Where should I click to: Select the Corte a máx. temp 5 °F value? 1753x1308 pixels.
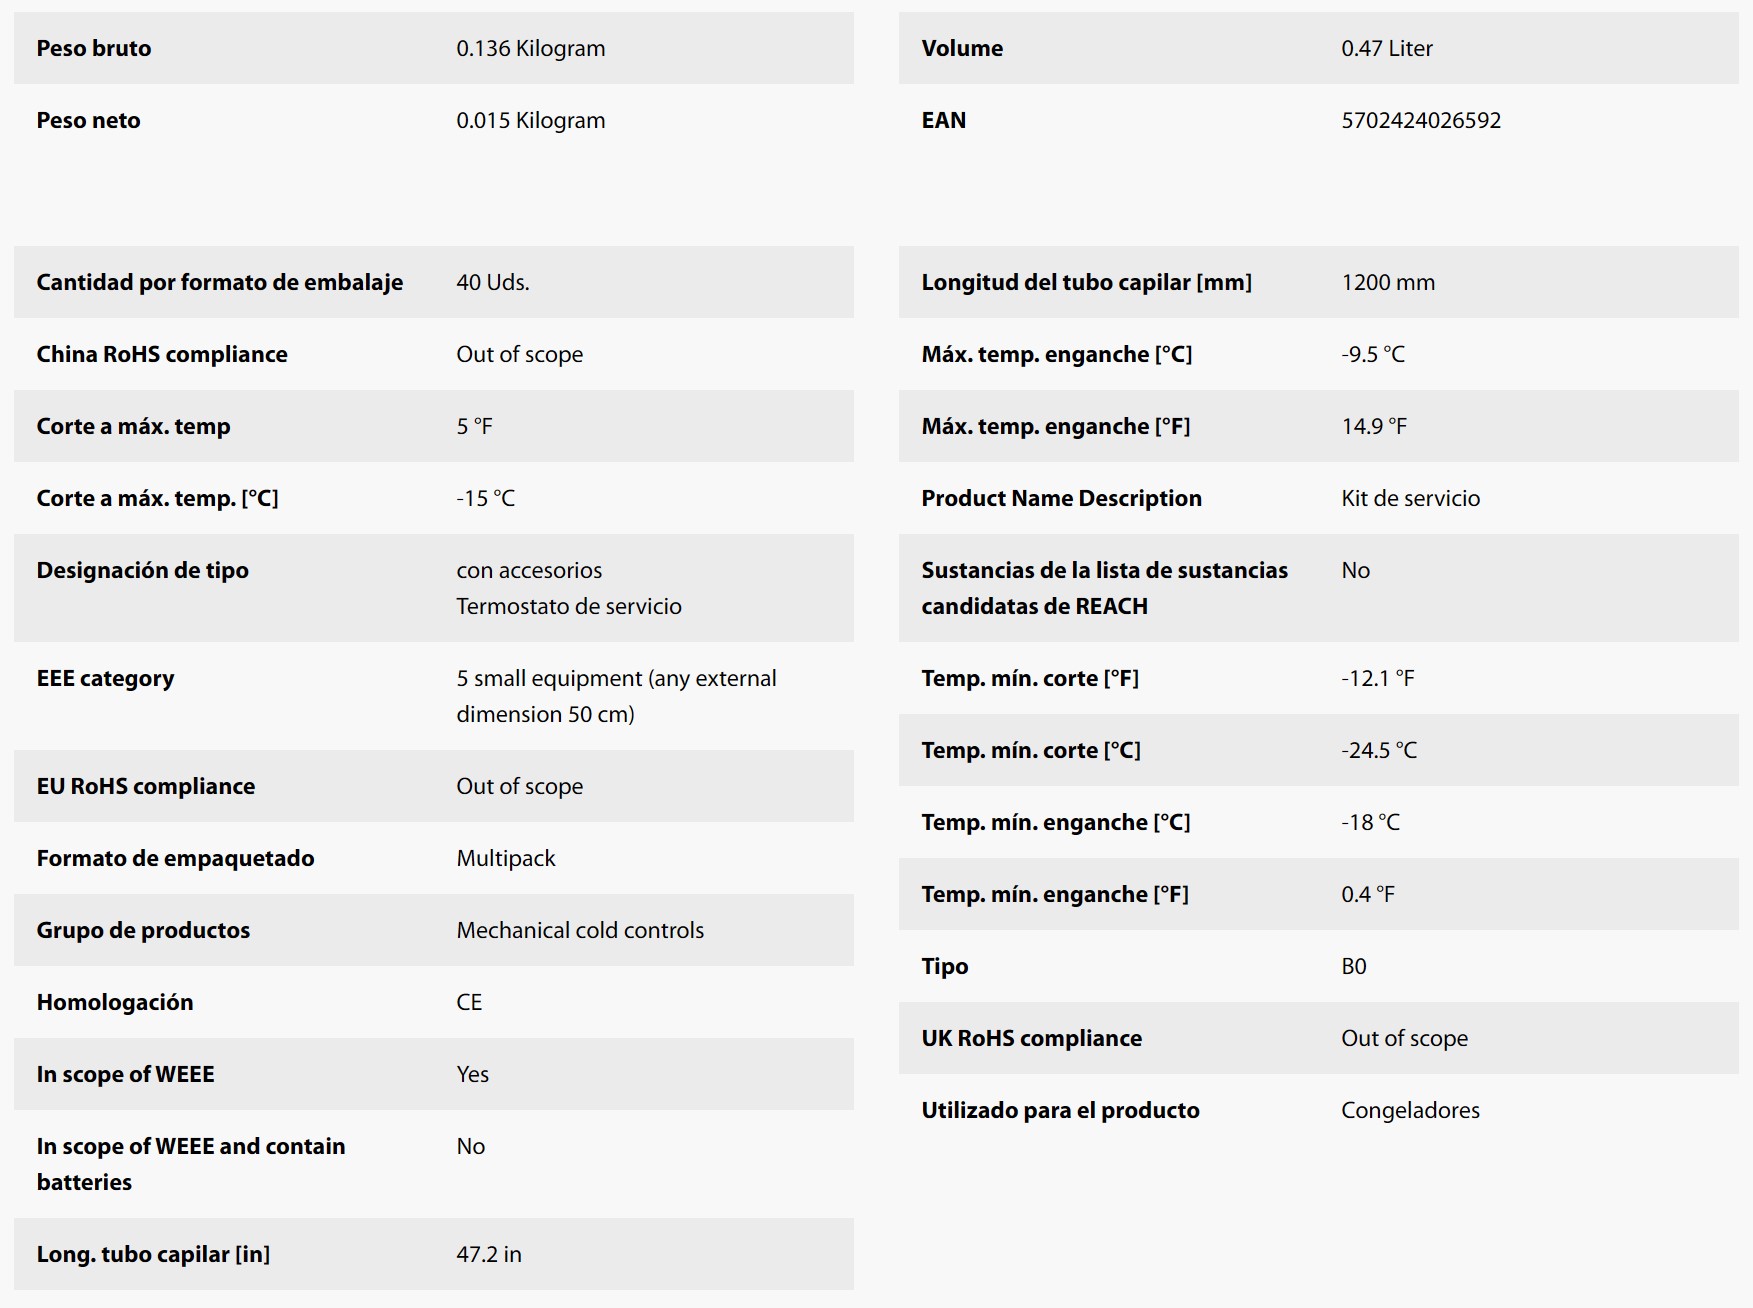tap(474, 426)
